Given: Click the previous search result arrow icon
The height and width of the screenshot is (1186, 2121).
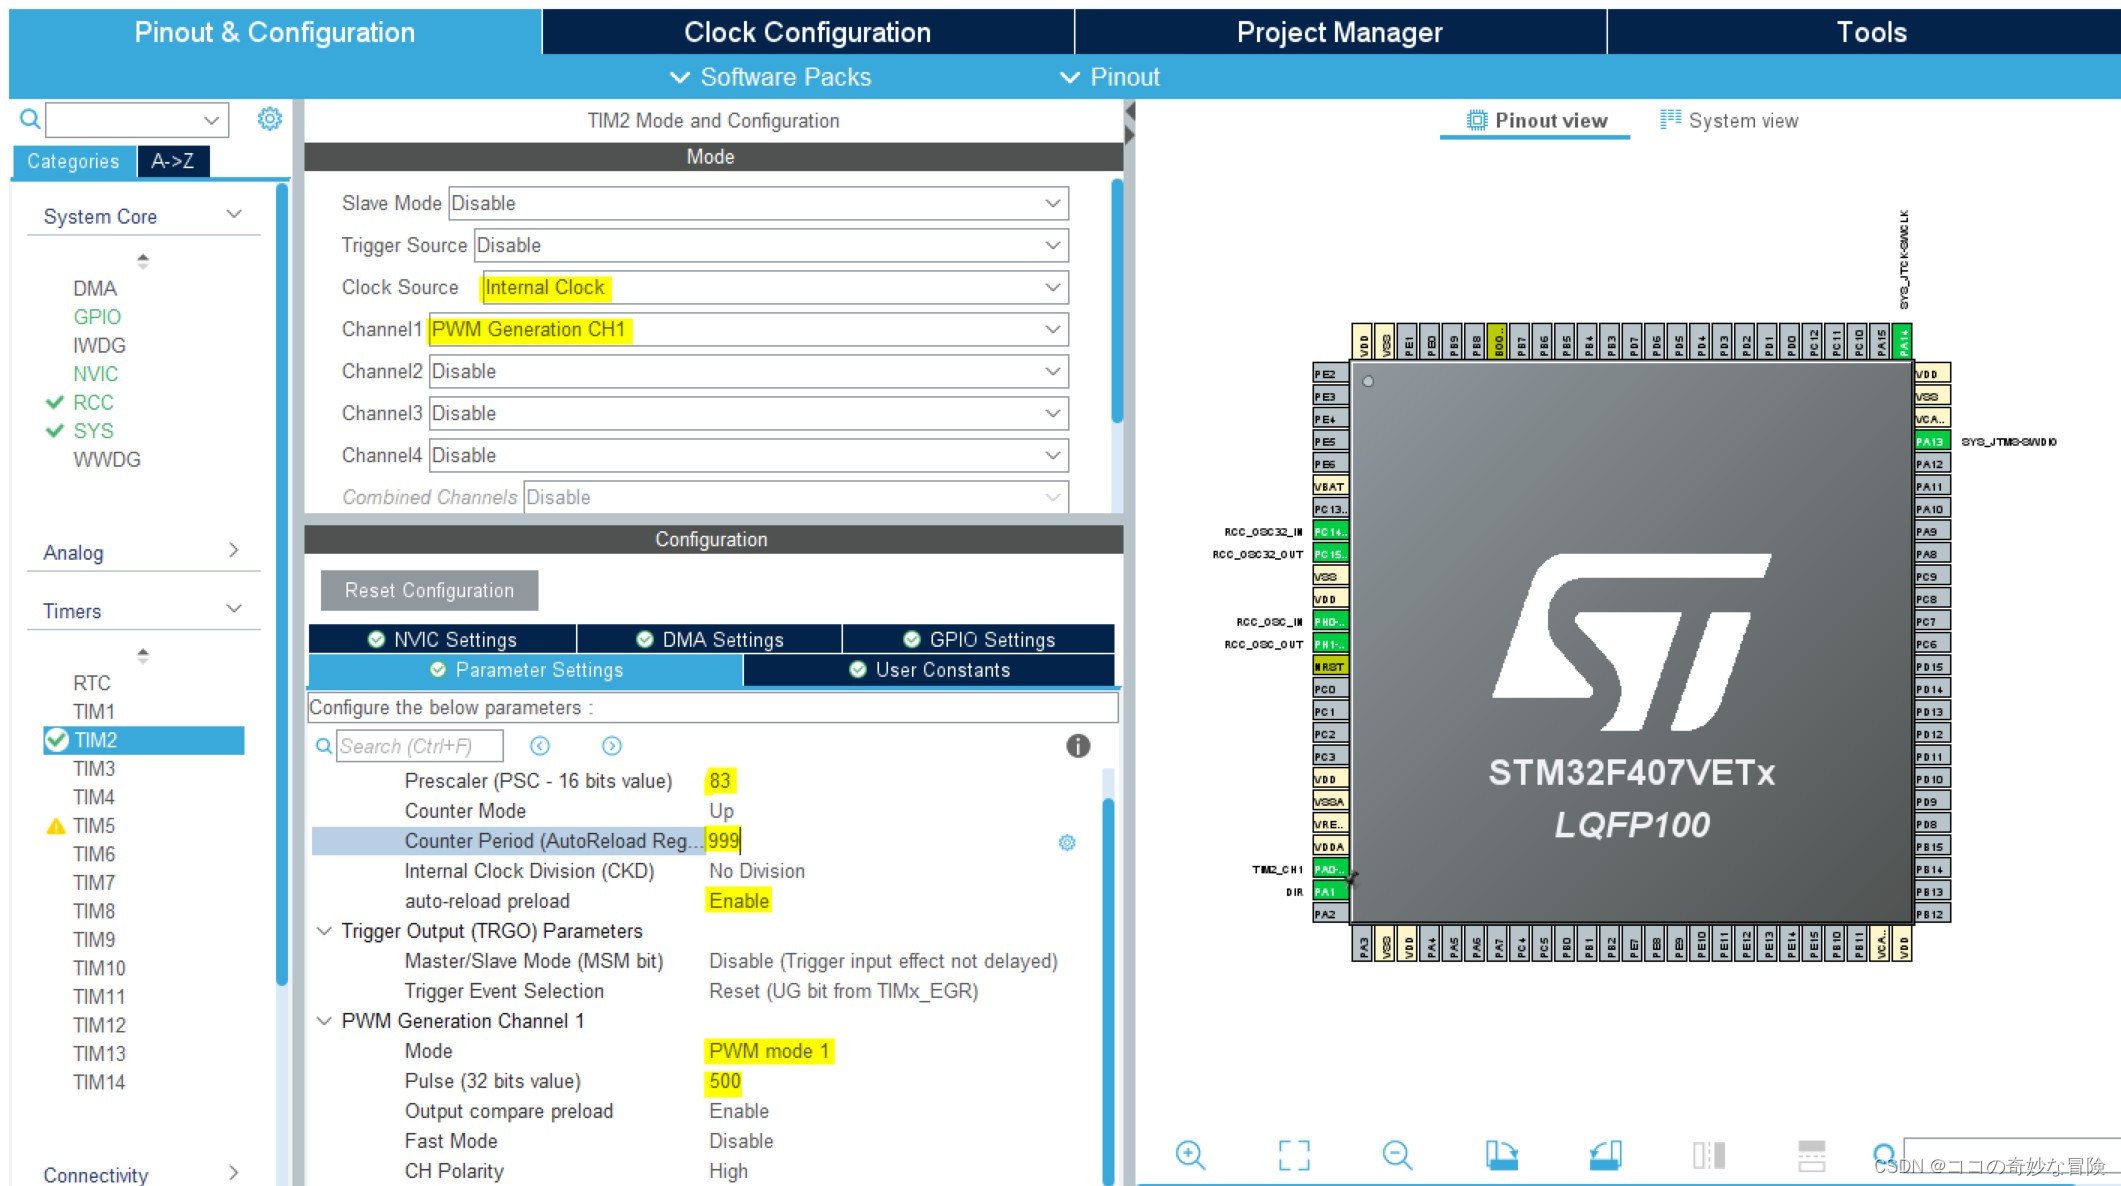Looking at the screenshot, I should pyautogui.click(x=540, y=746).
